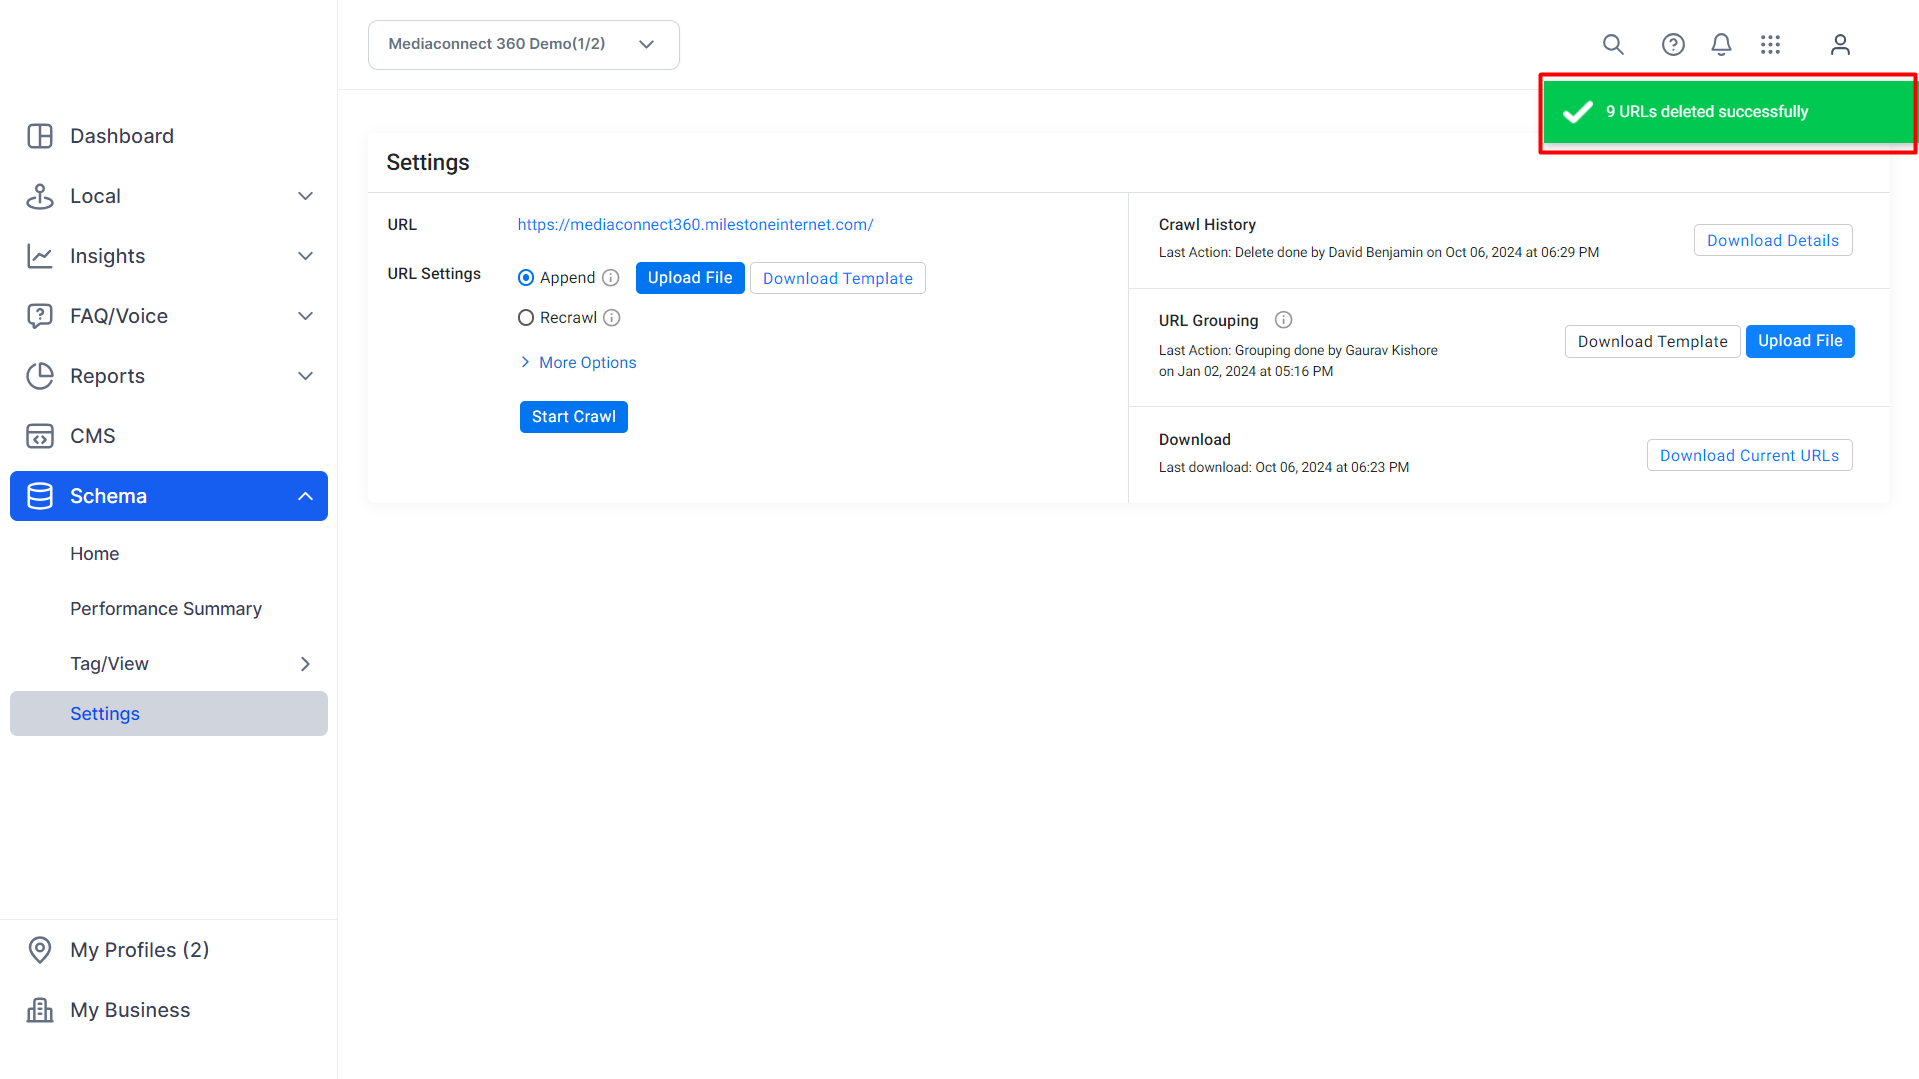Open Performance Summary page
This screenshot has height=1079, width=1919.
166,609
